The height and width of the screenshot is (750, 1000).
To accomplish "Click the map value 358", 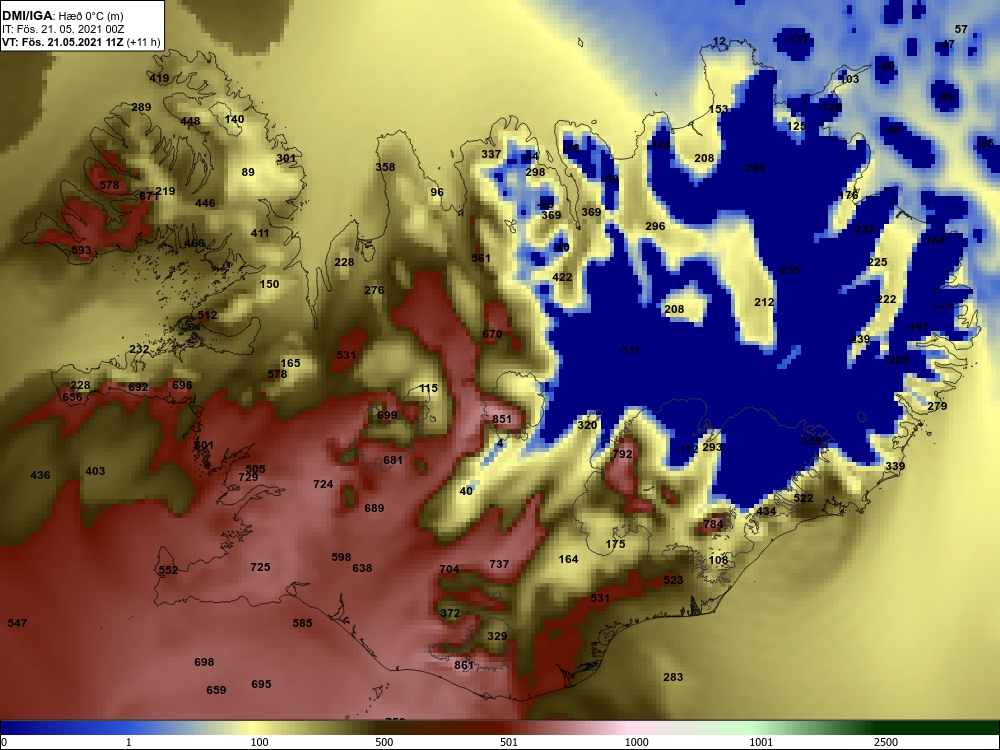I will [385, 167].
